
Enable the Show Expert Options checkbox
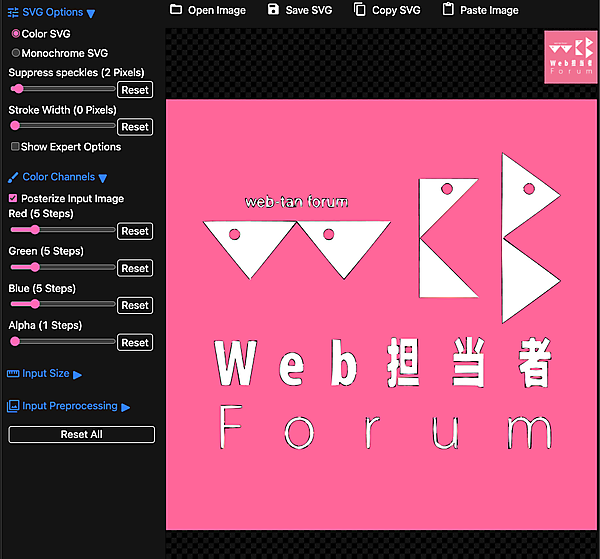(14, 147)
